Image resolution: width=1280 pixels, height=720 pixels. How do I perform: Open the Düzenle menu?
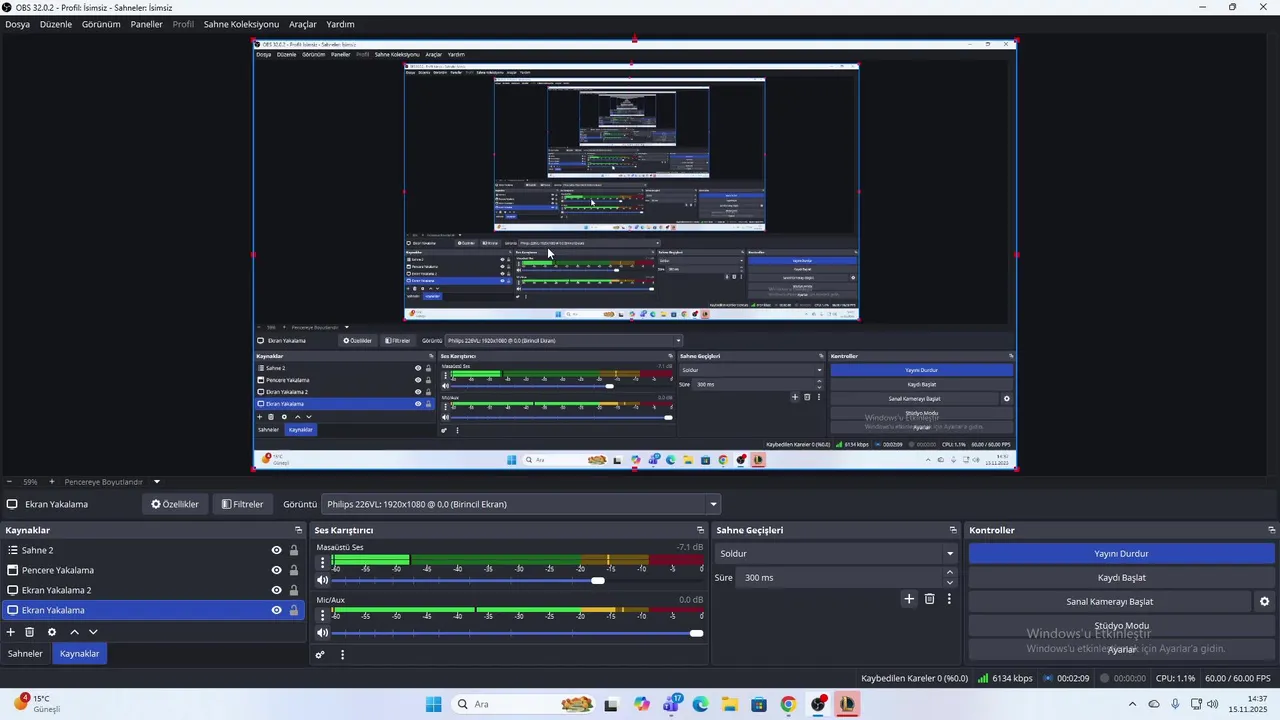tap(56, 24)
